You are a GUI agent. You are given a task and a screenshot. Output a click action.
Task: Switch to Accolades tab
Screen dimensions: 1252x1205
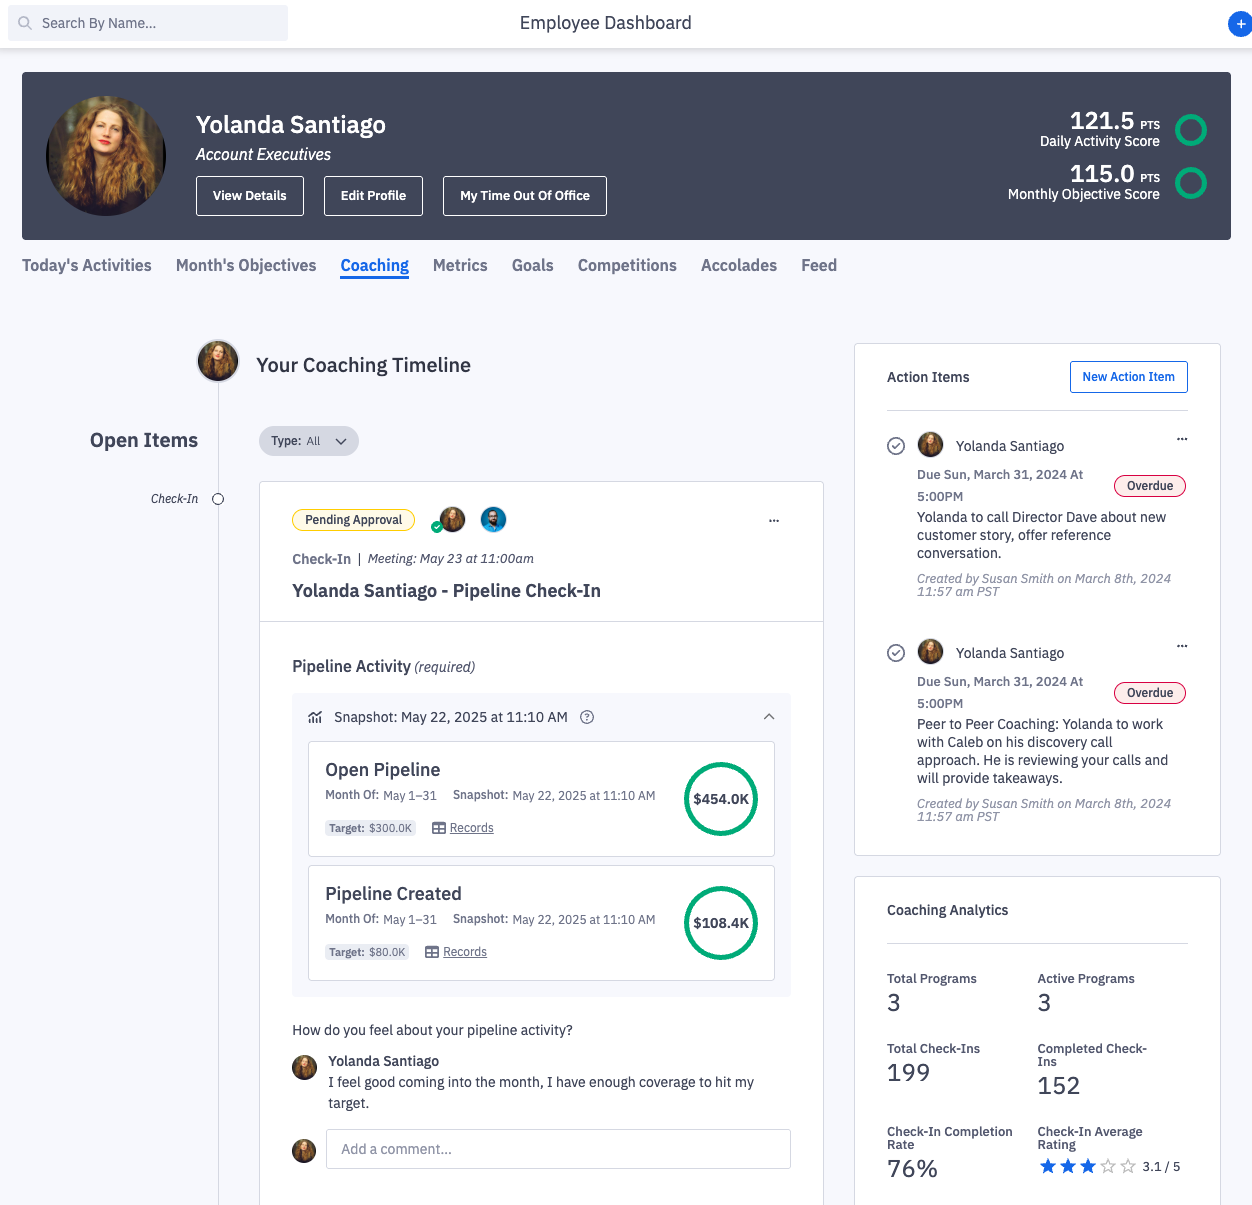(739, 265)
